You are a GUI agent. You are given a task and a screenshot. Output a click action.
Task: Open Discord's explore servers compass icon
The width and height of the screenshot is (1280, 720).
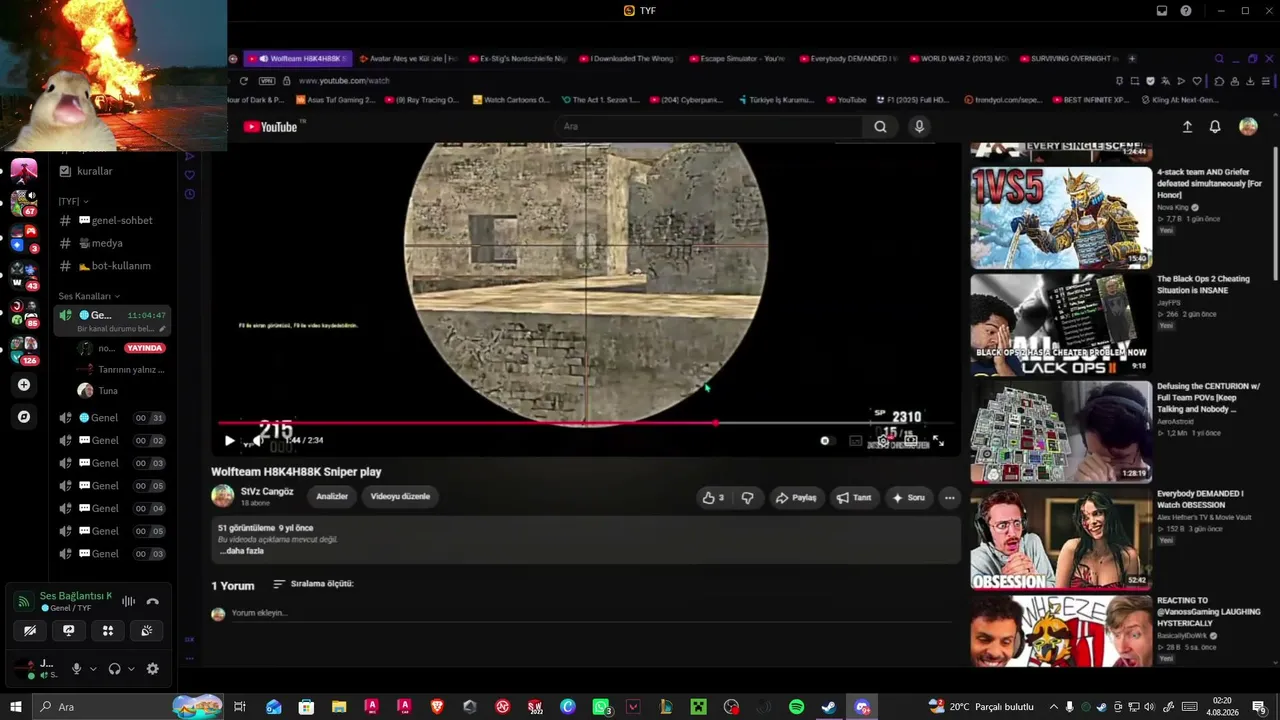point(24,416)
